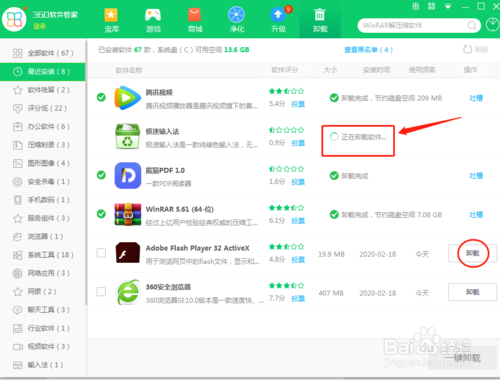
Task: Click 吐槽 link in WinRAR row
Action: [476, 215]
